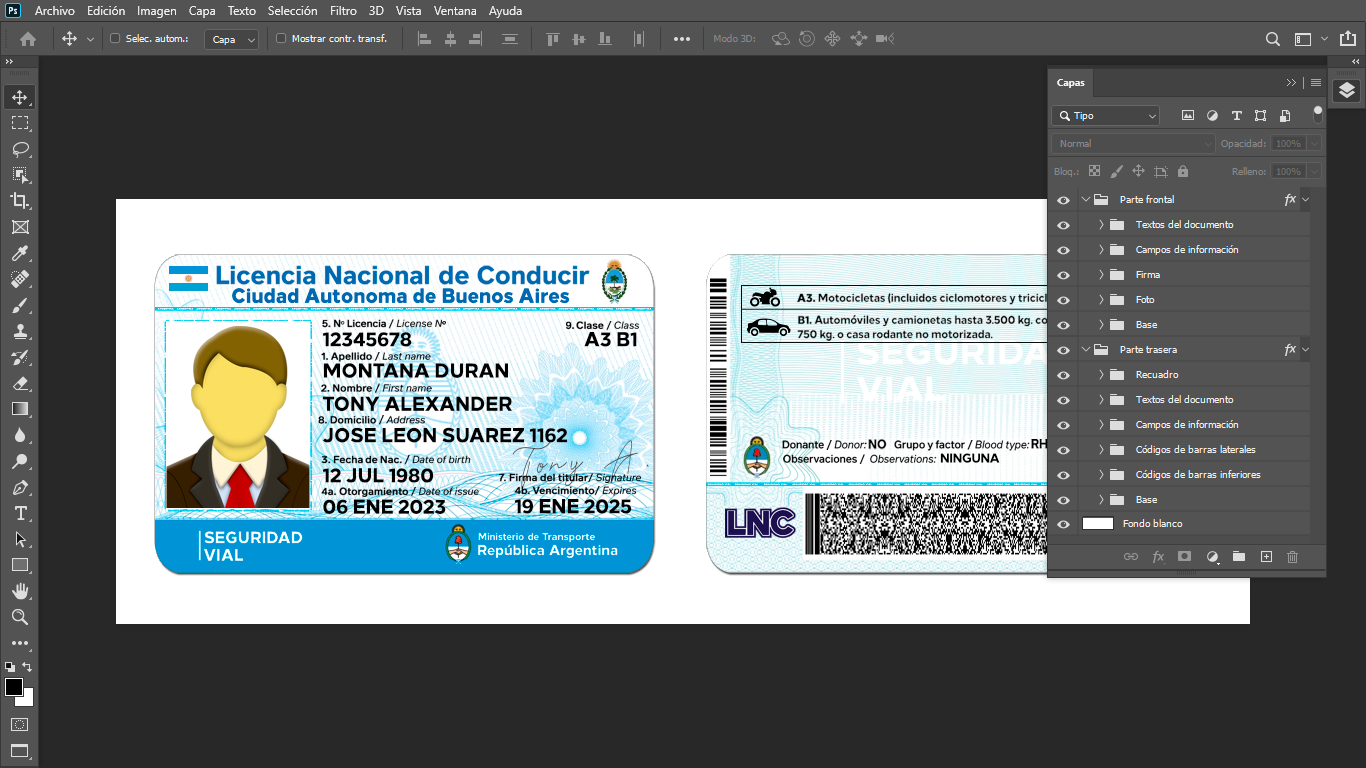Open the Normal blend mode dropdown
The image size is (1366, 768).
(1133, 144)
